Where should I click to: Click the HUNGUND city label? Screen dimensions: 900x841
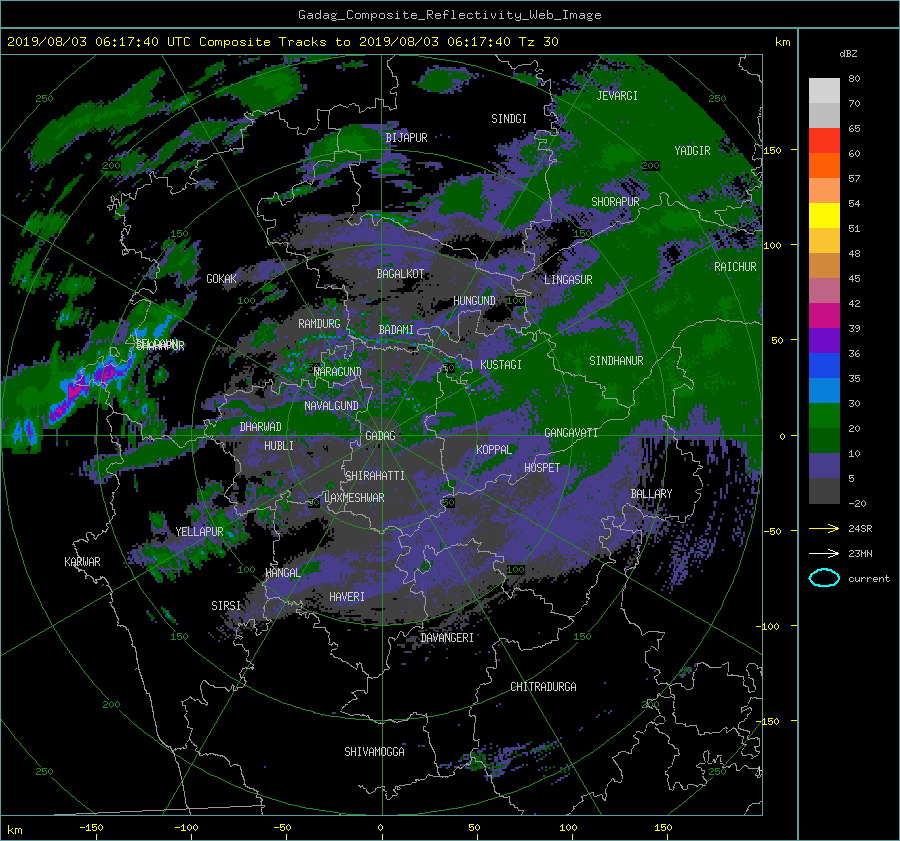(x=474, y=301)
